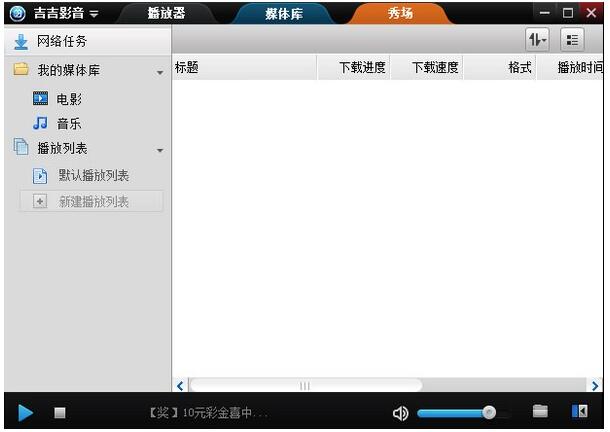Click the plus icon in 新建播放列表

40,201
